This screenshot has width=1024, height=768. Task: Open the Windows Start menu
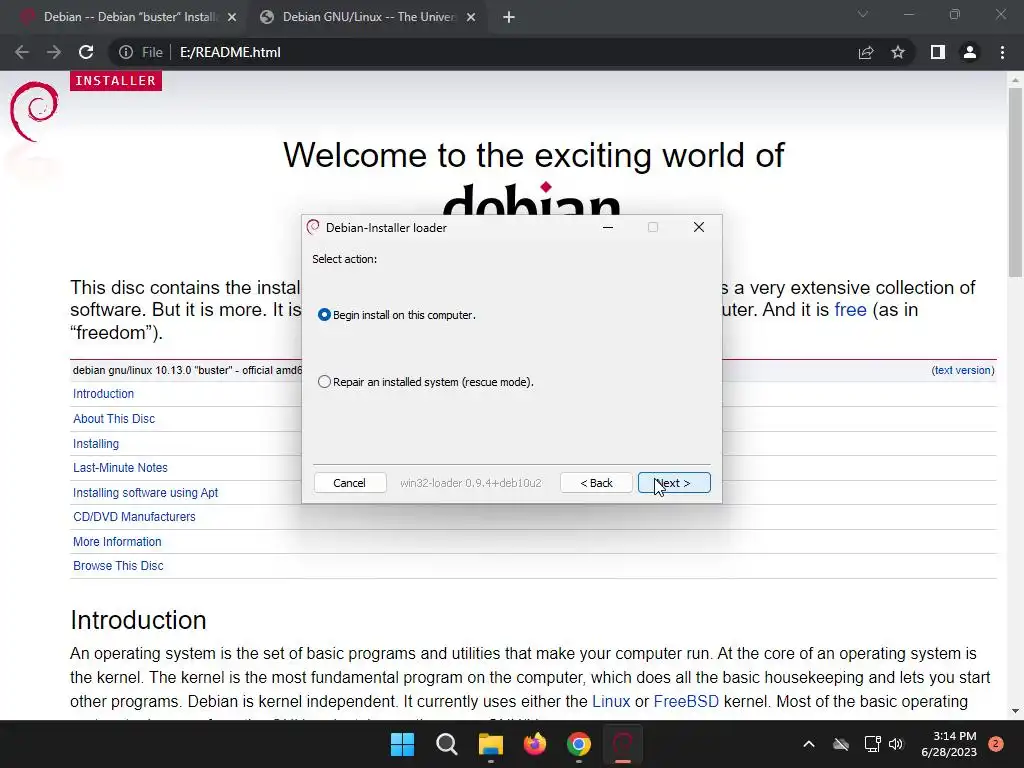click(x=402, y=744)
